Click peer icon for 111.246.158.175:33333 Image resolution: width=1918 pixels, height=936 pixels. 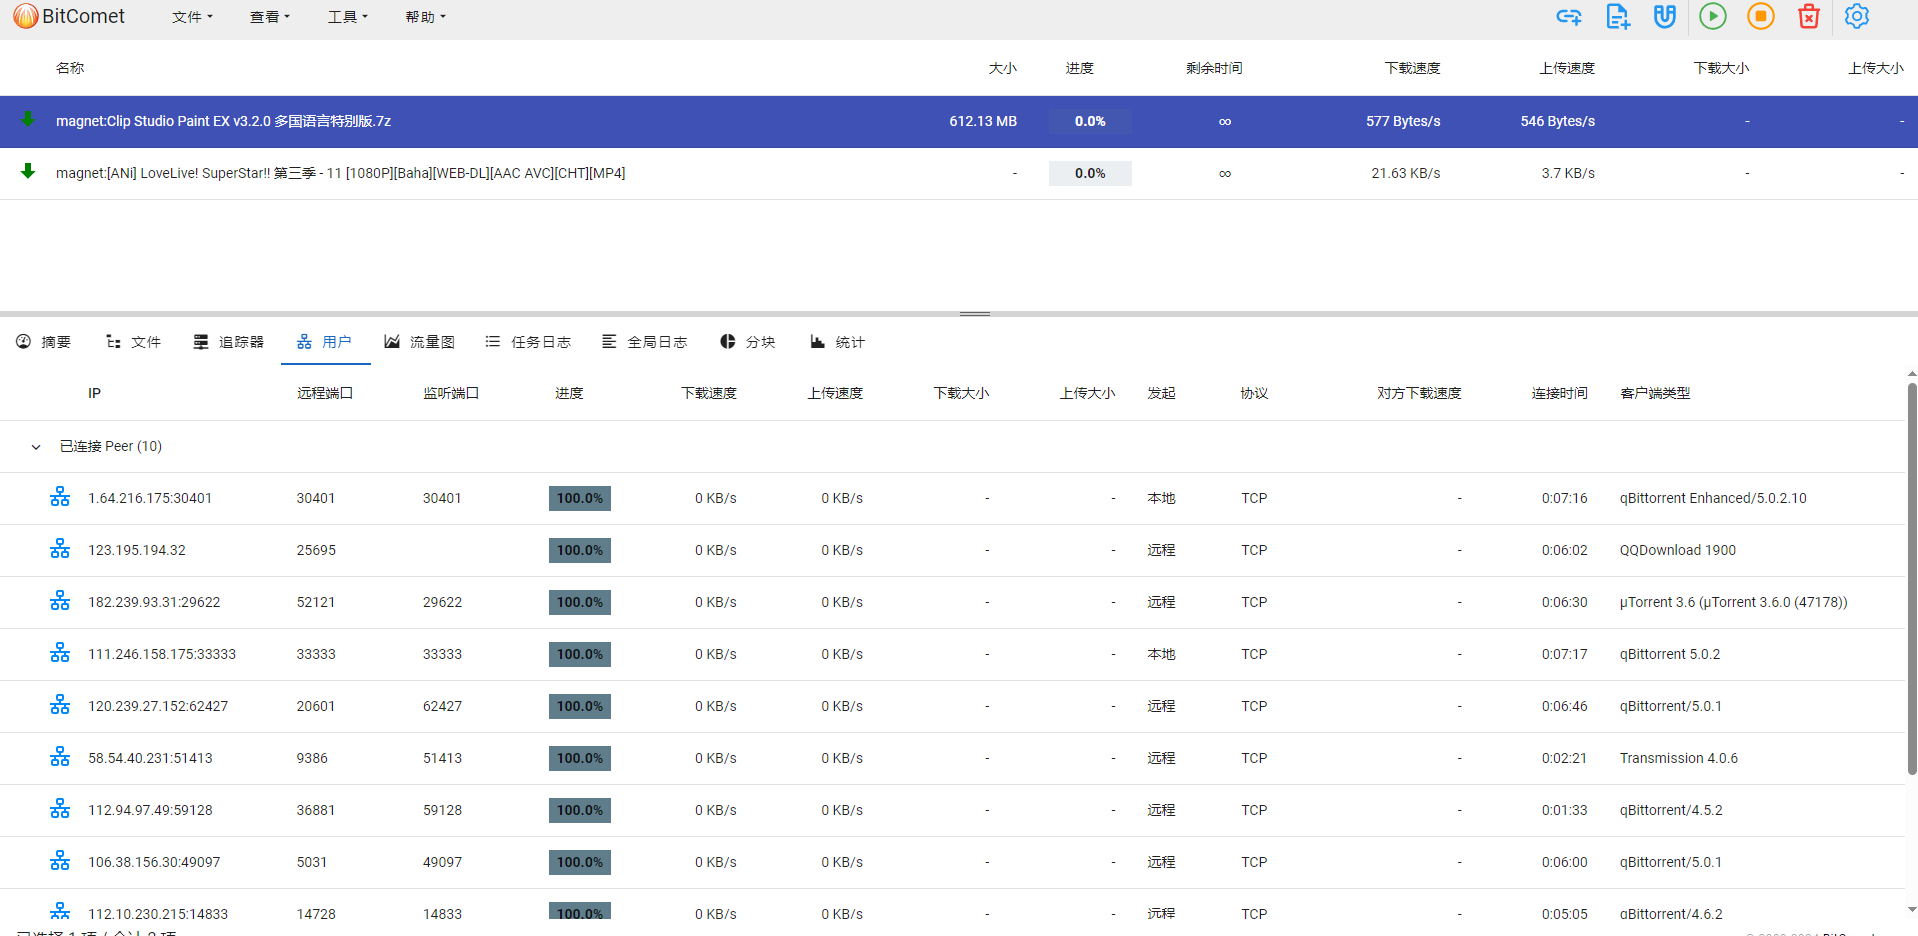coord(60,653)
